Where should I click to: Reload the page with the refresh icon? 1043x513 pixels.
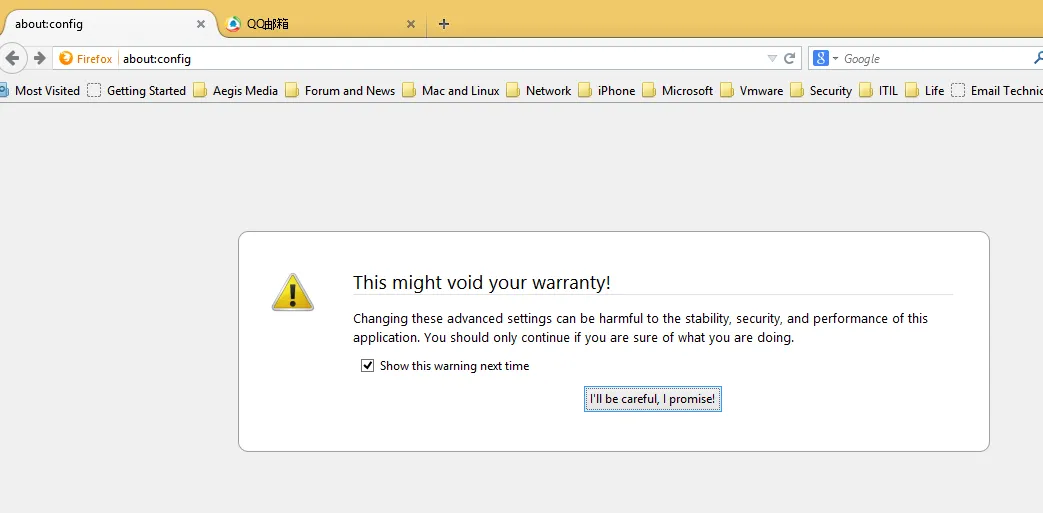click(790, 58)
